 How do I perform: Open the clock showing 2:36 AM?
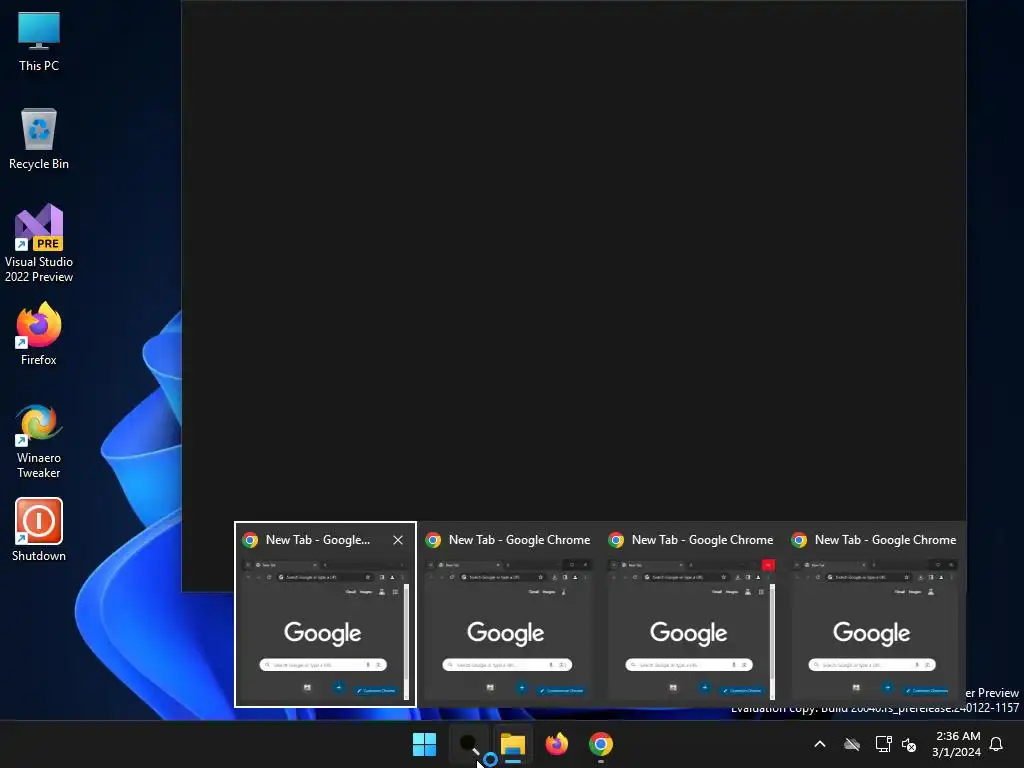pyautogui.click(x=957, y=744)
